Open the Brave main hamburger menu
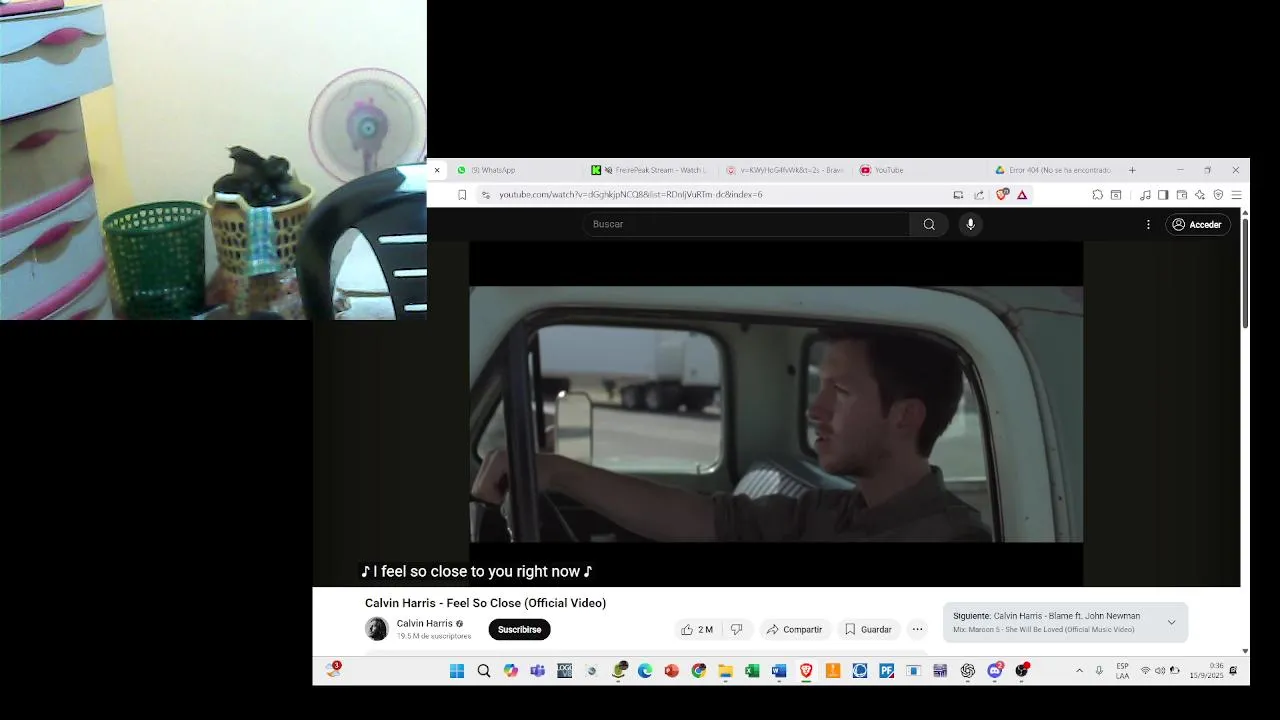 click(x=1236, y=195)
